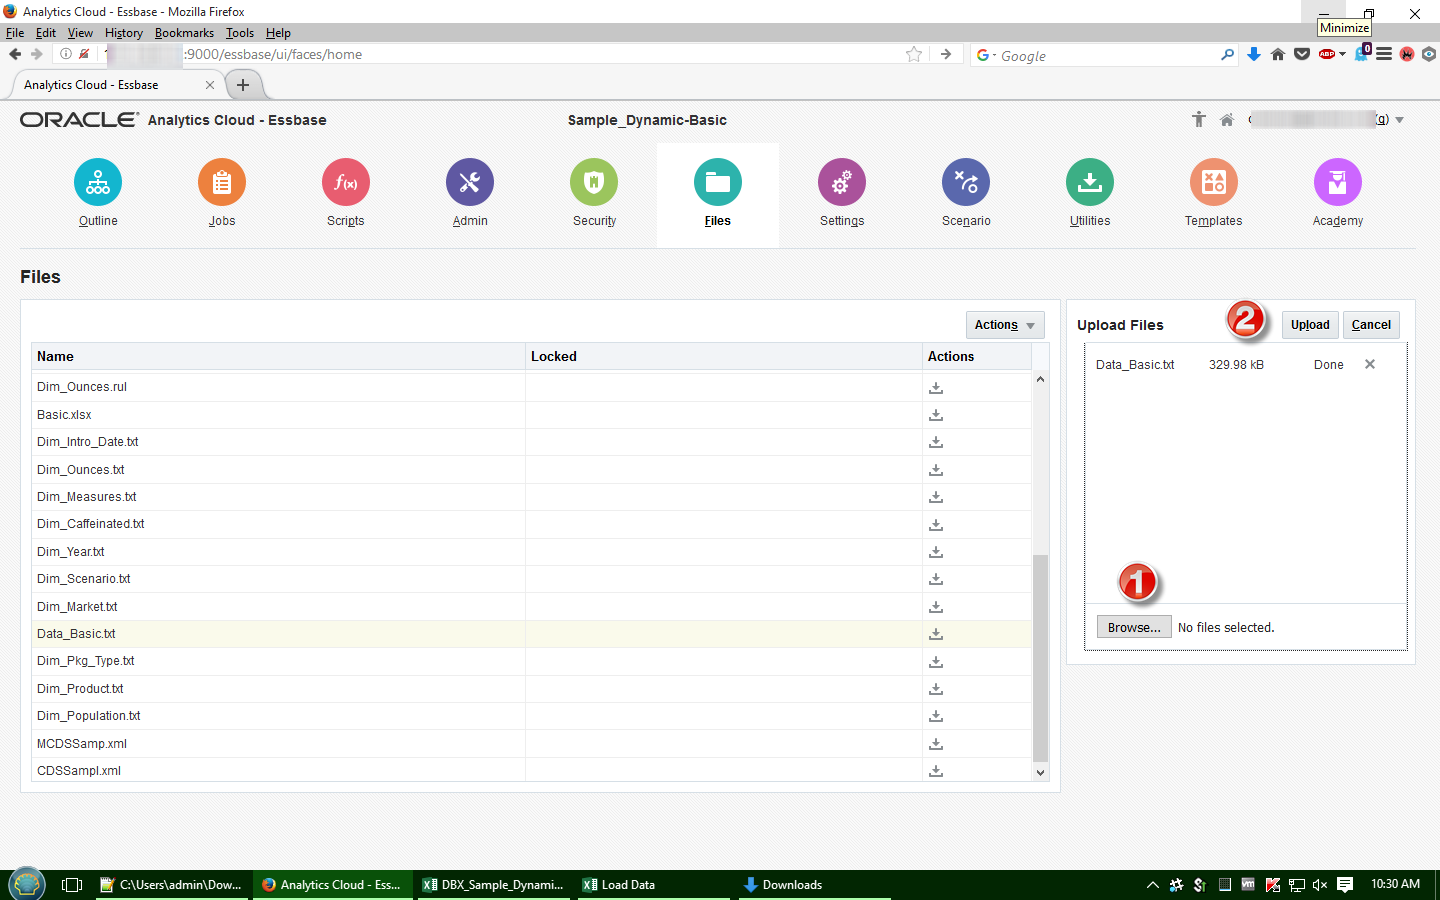
Task: Open a new browser tab
Action: tap(243, 85)
